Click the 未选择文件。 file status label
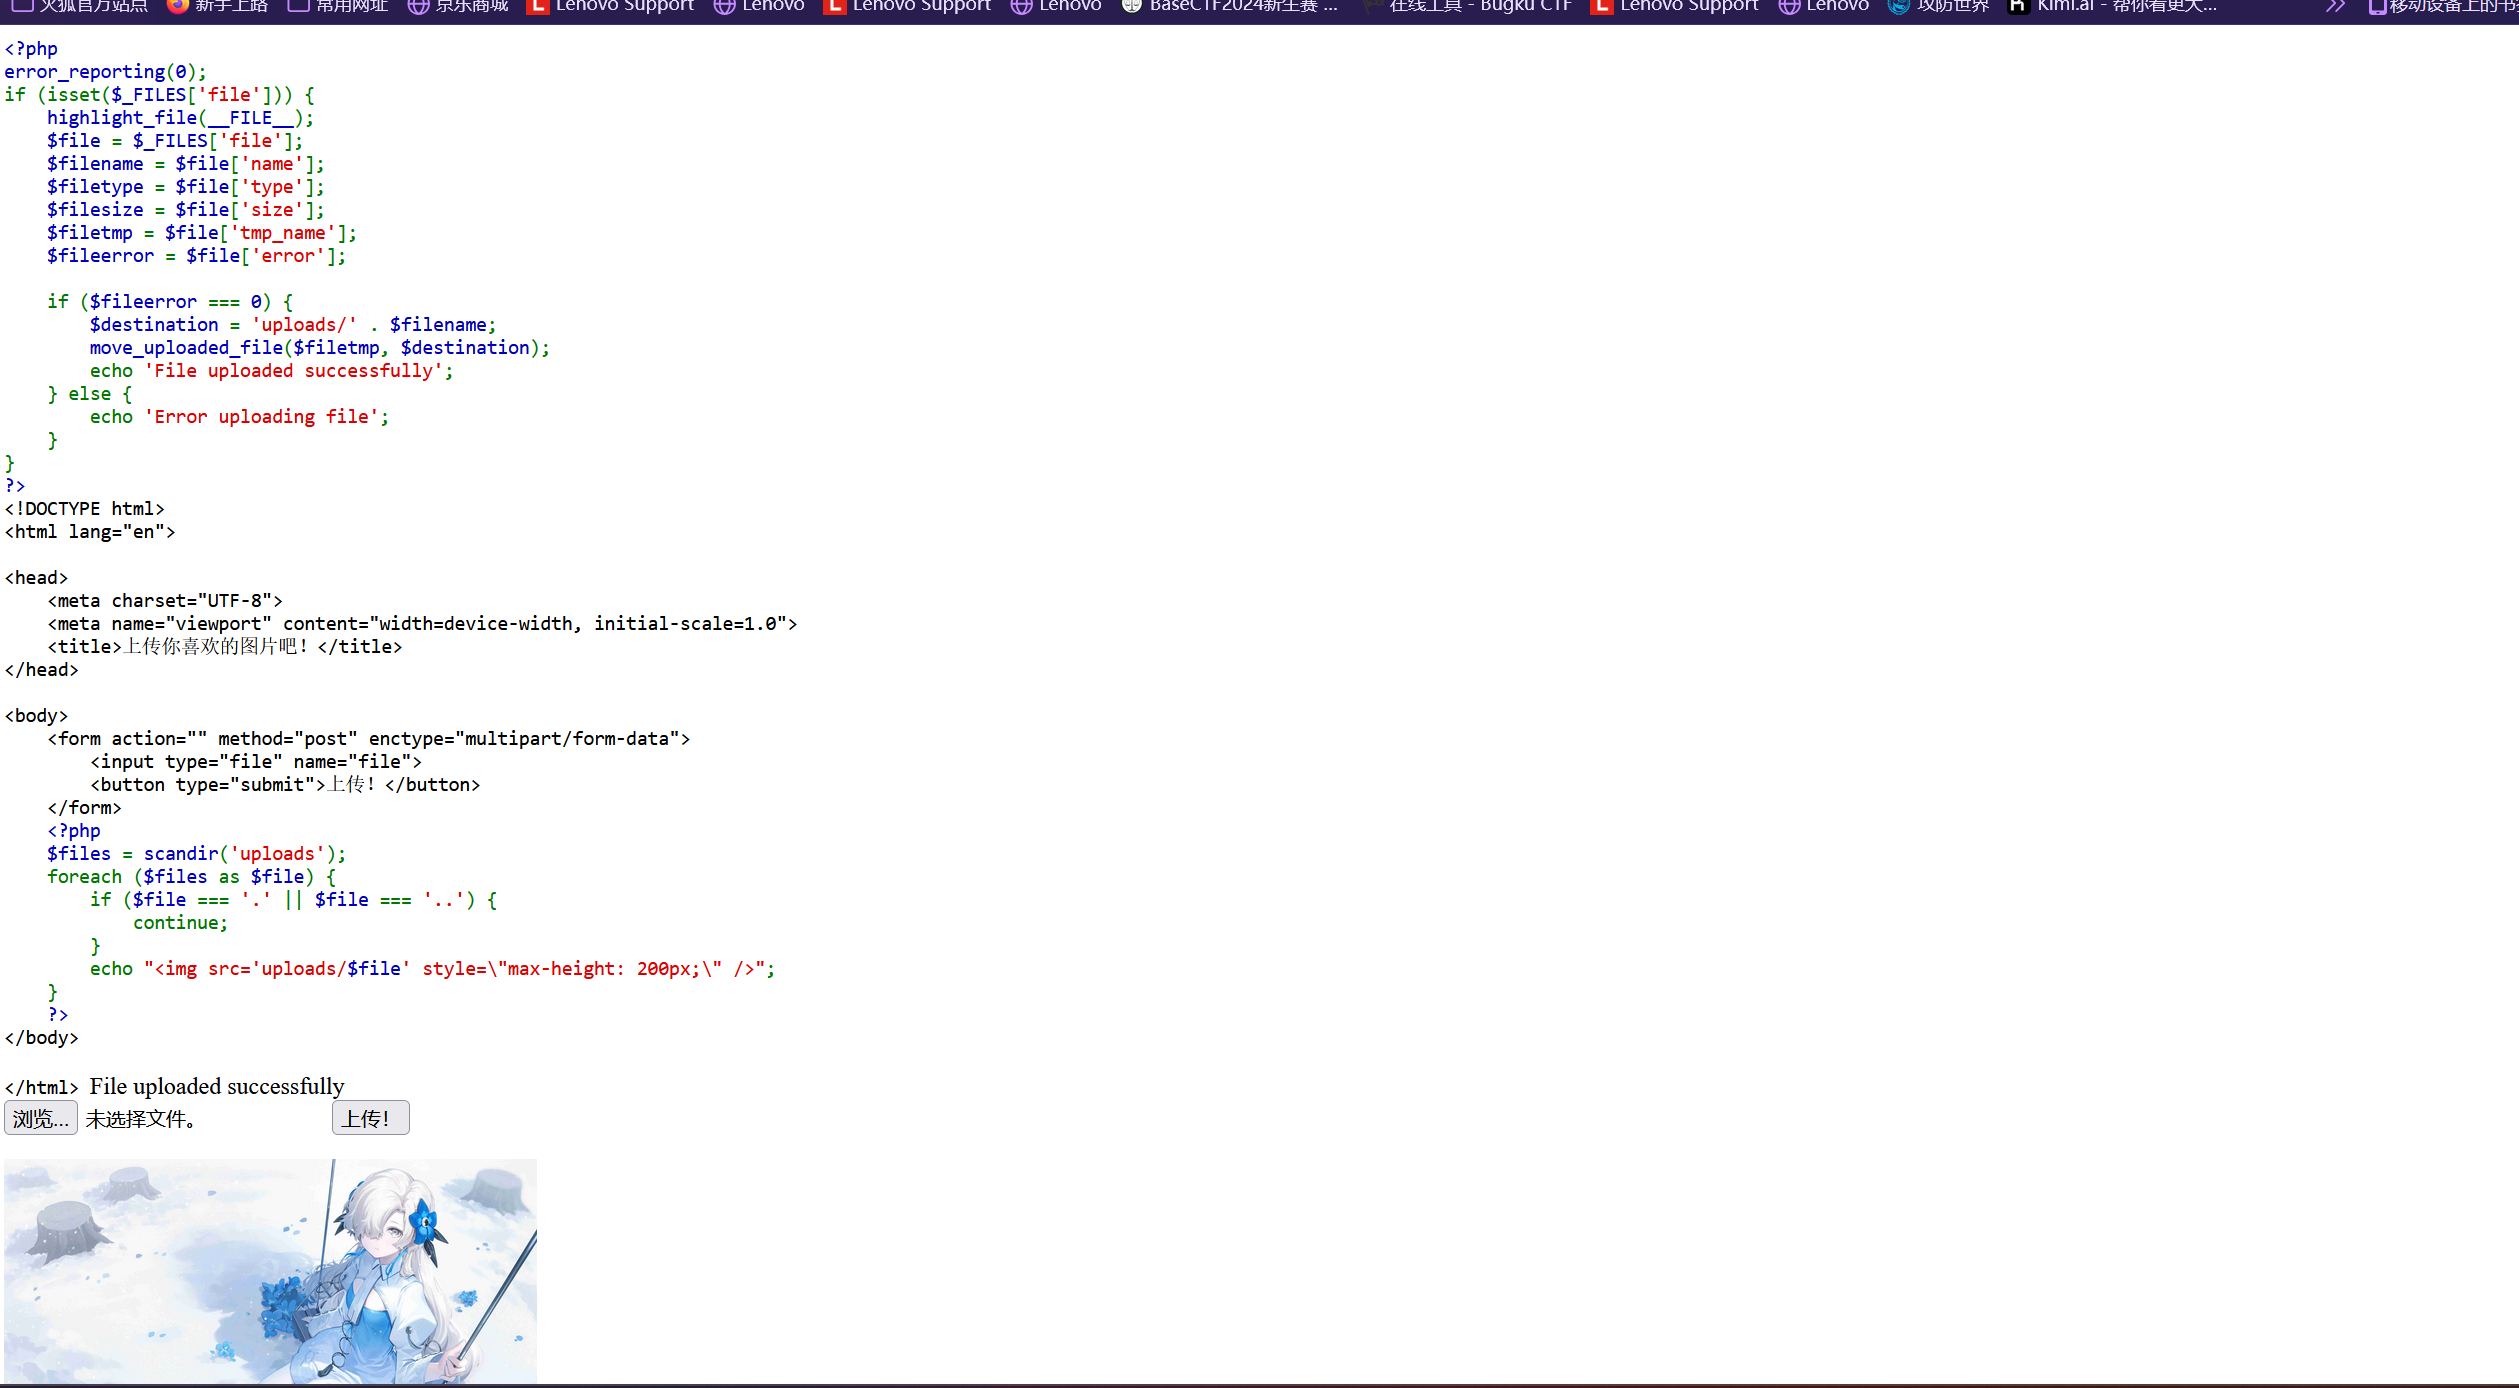This screenshot has height=1388, width=2519. coord(140,1119)
